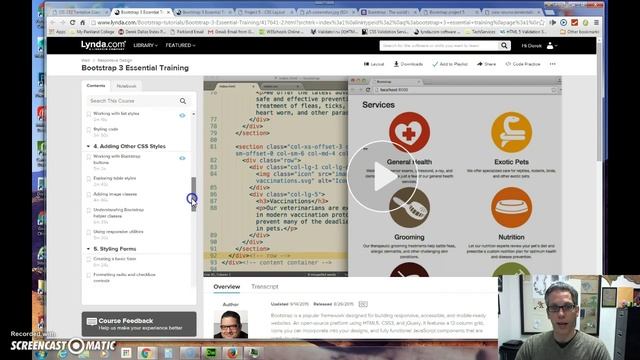640x360 pixels.
Task: Click Chrome icon in taskbar
Action: coord(146,352)
